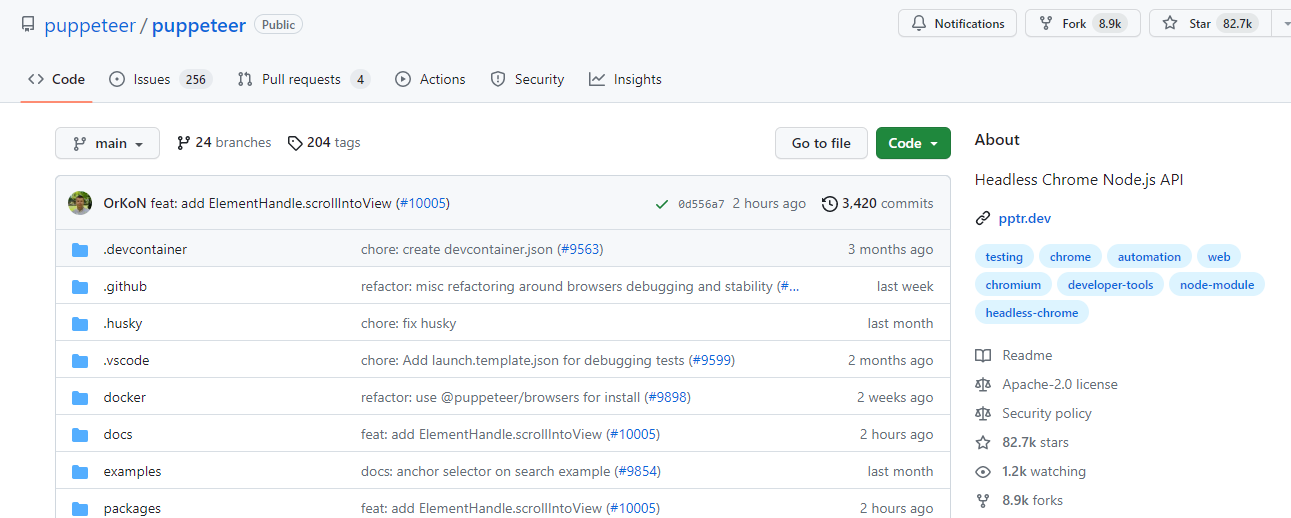Select the chrome topic tag
This screenshot has width=1291, height=518.
[x=1070, y=257]
